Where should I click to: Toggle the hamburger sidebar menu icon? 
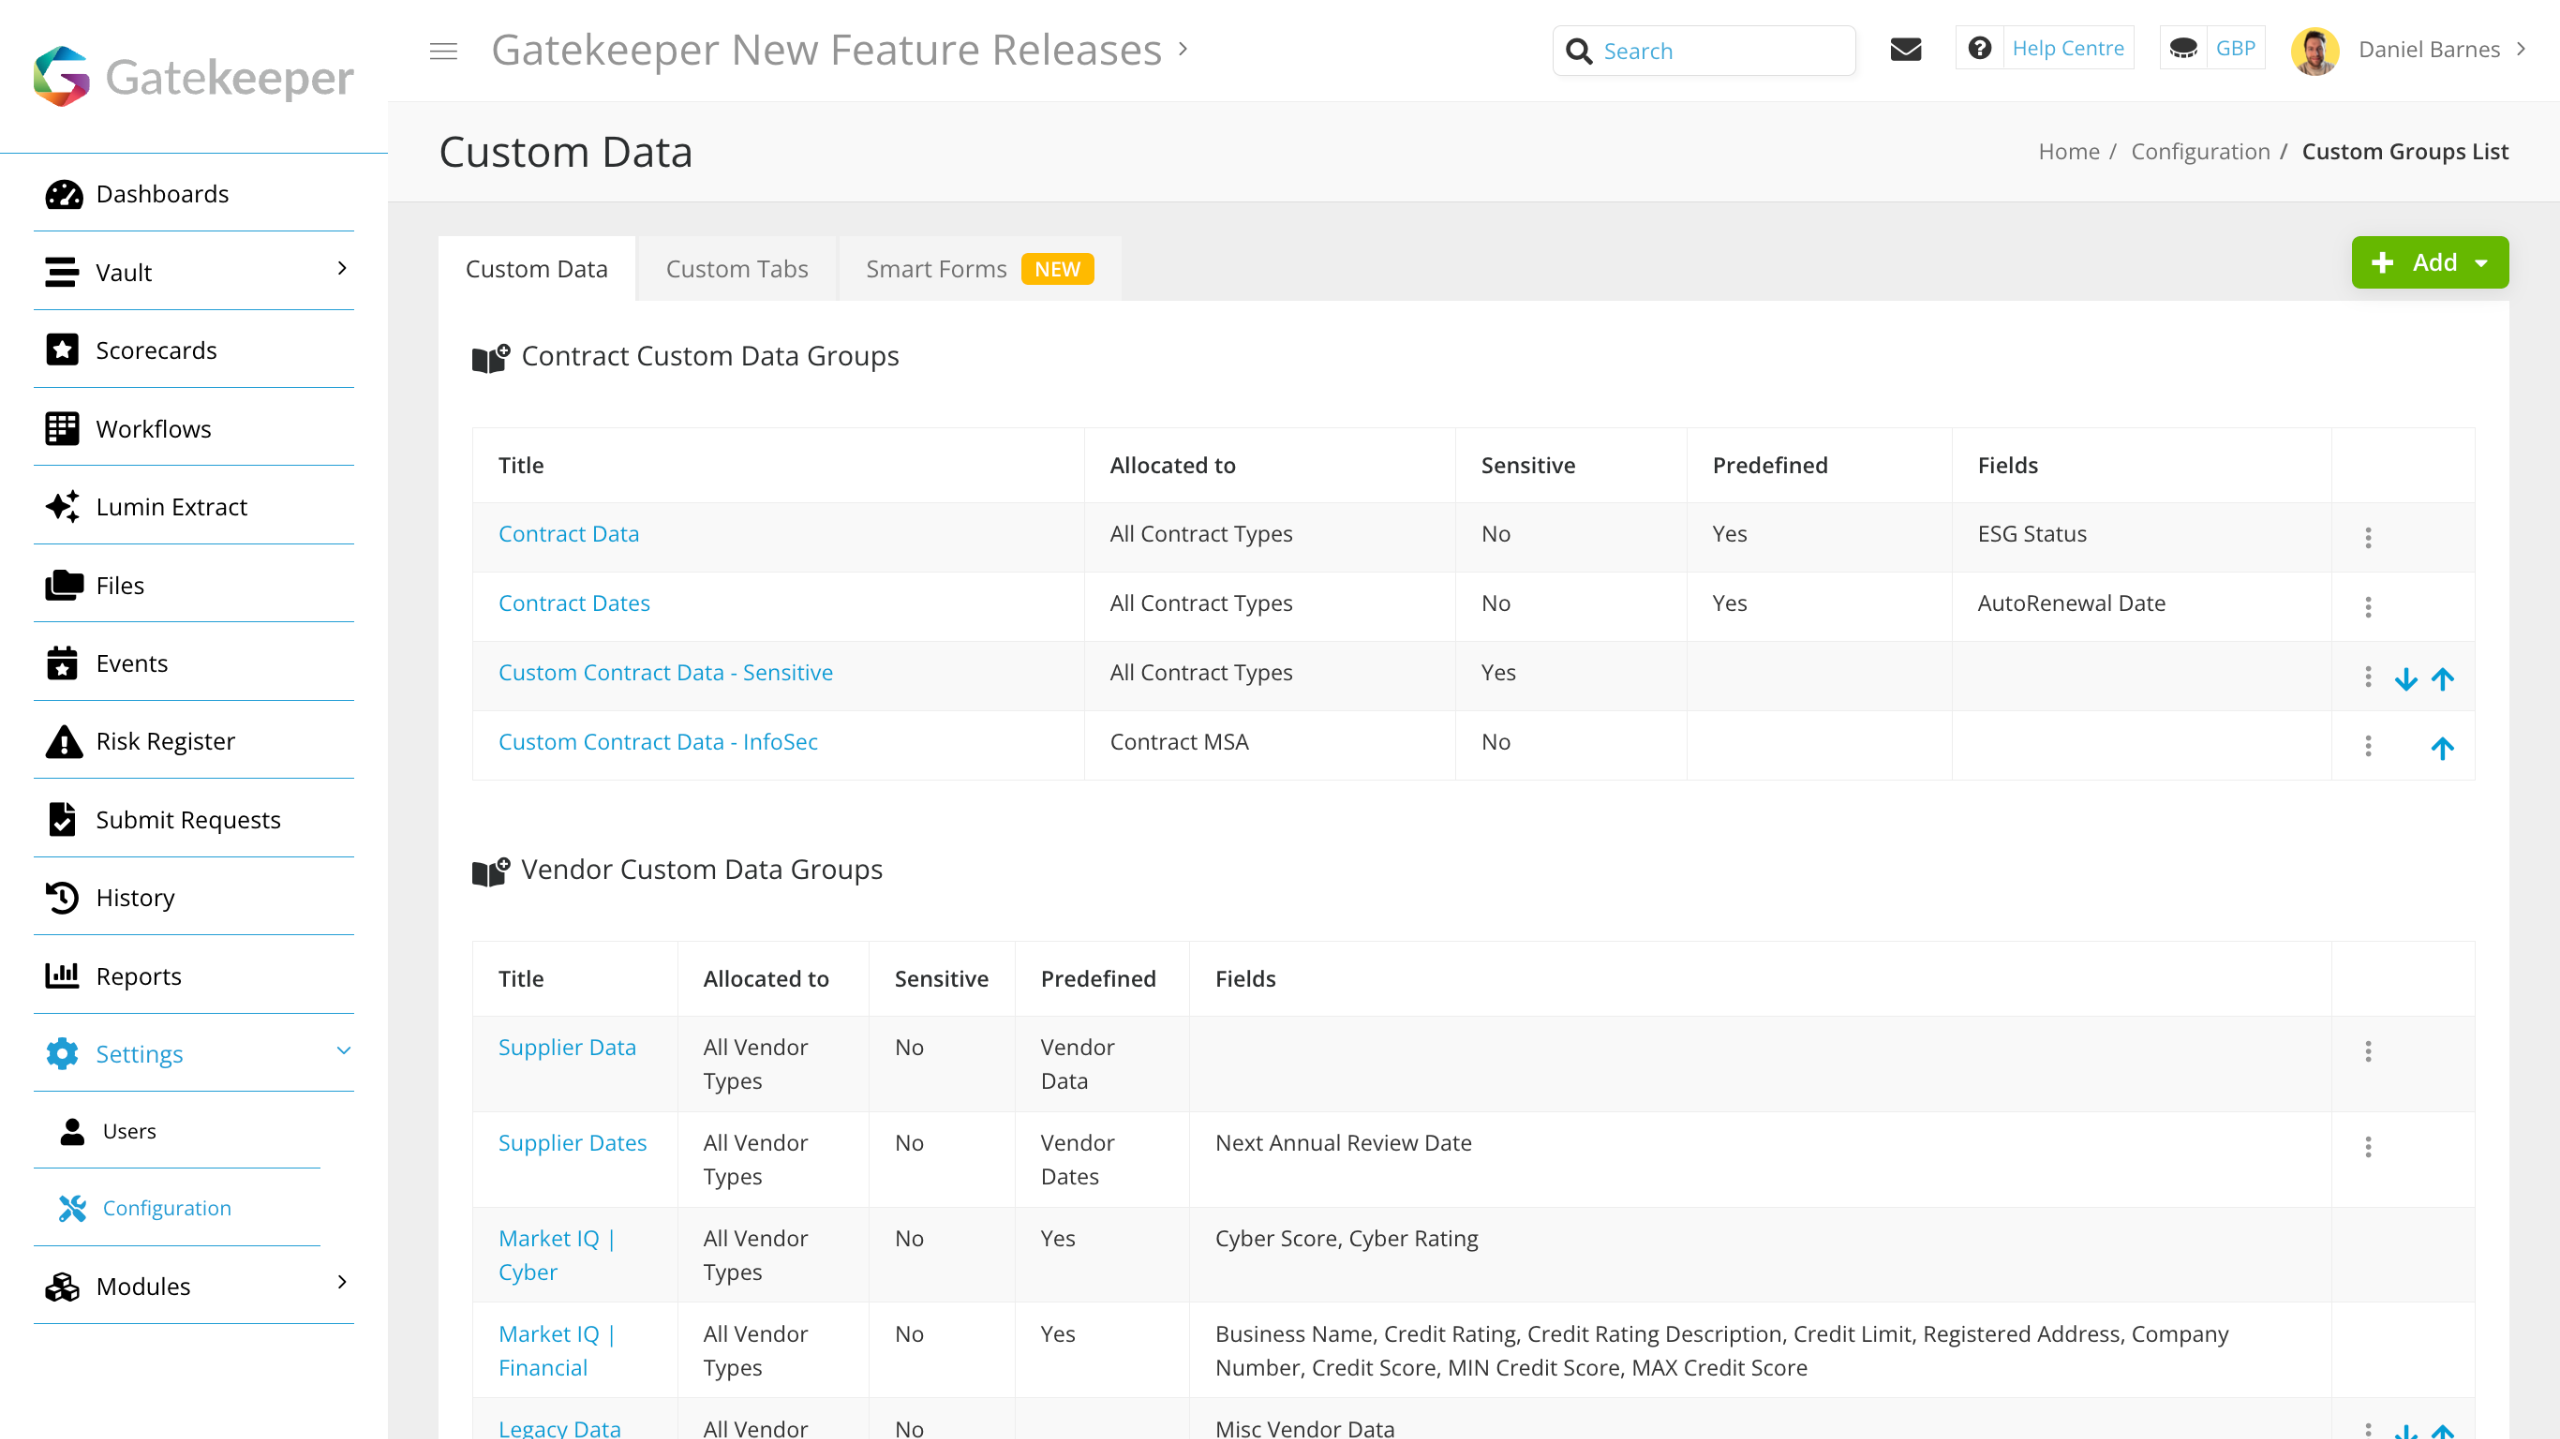coord(443,51)
